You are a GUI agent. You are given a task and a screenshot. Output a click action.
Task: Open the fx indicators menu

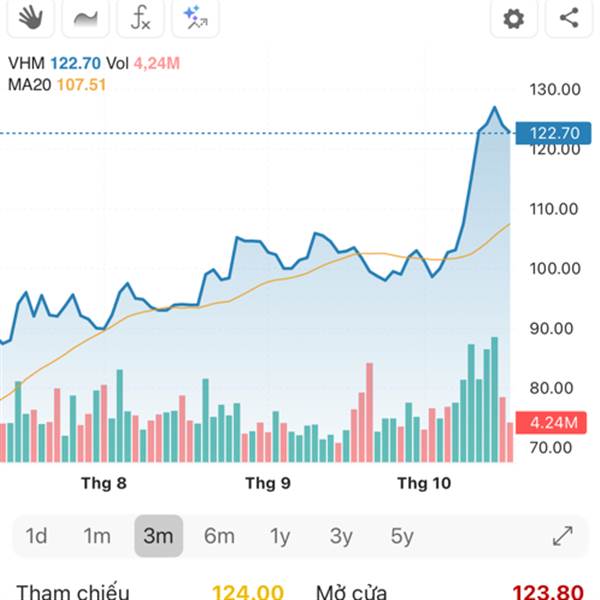pyautogui.click(x=140, y=17)
